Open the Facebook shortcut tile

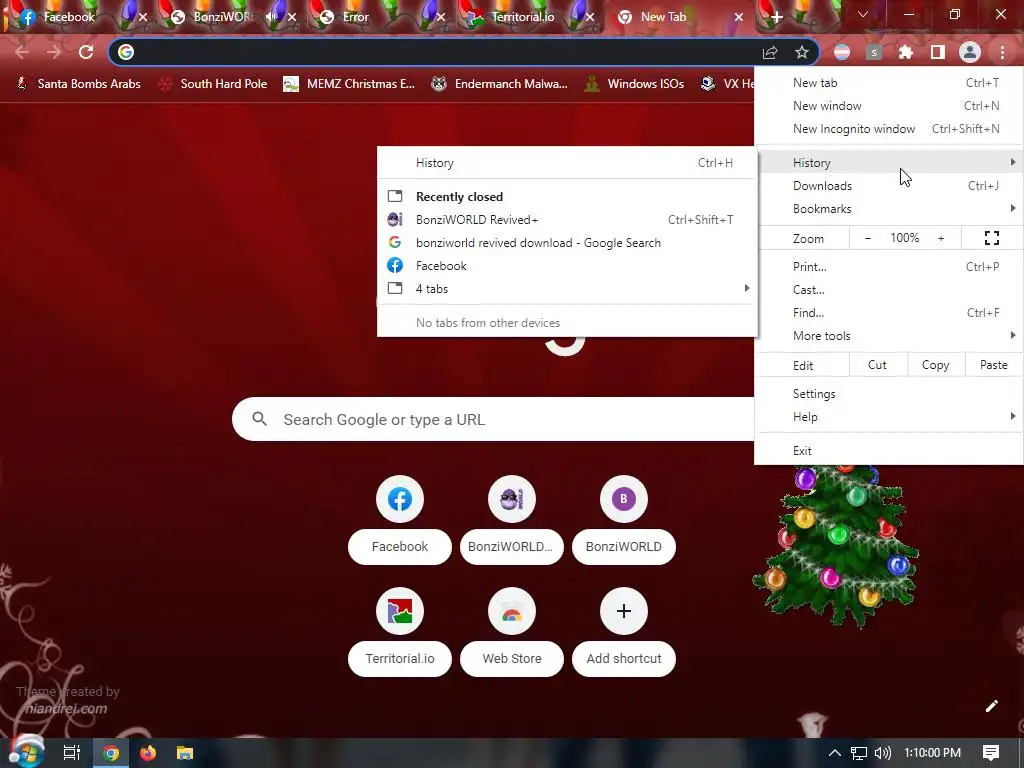click(x=400, y=519)
